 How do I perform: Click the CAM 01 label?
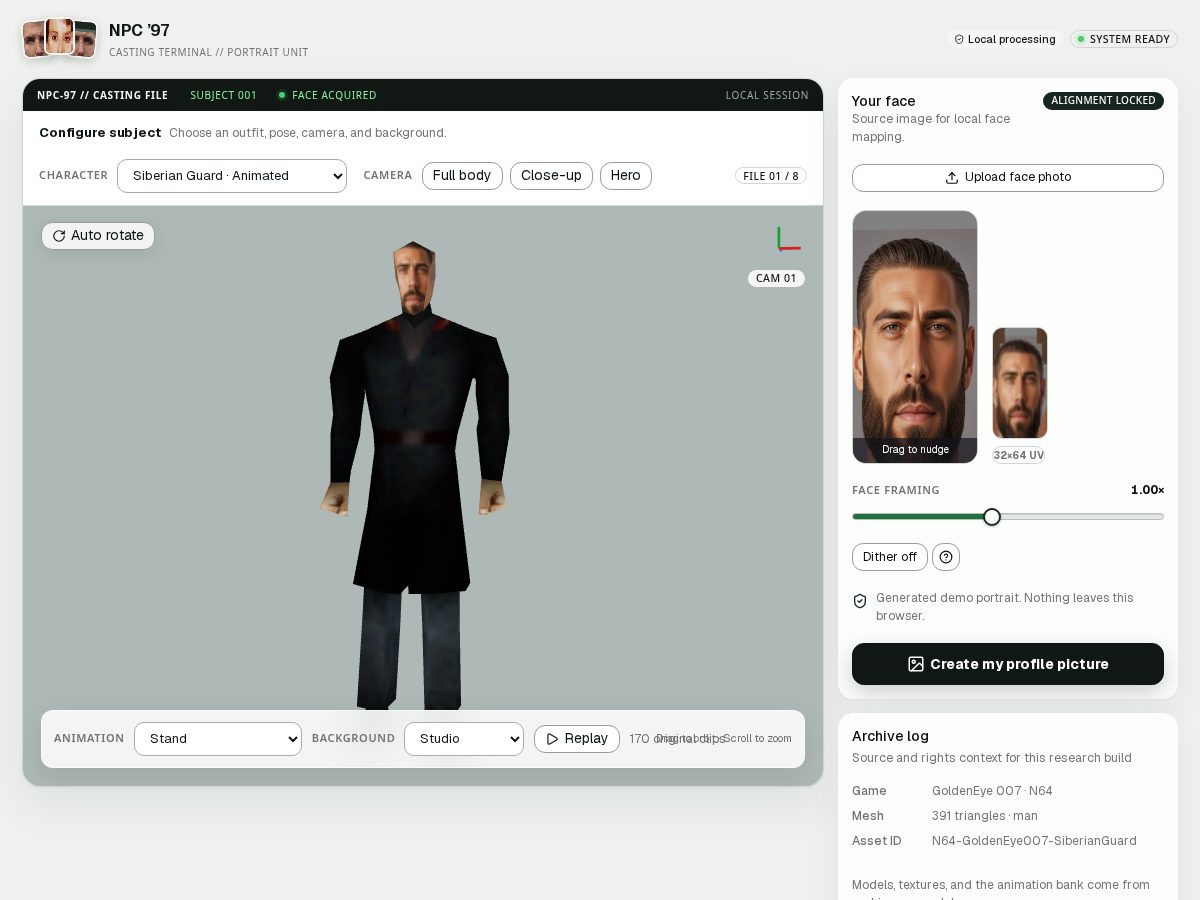(x=776, y=279)
